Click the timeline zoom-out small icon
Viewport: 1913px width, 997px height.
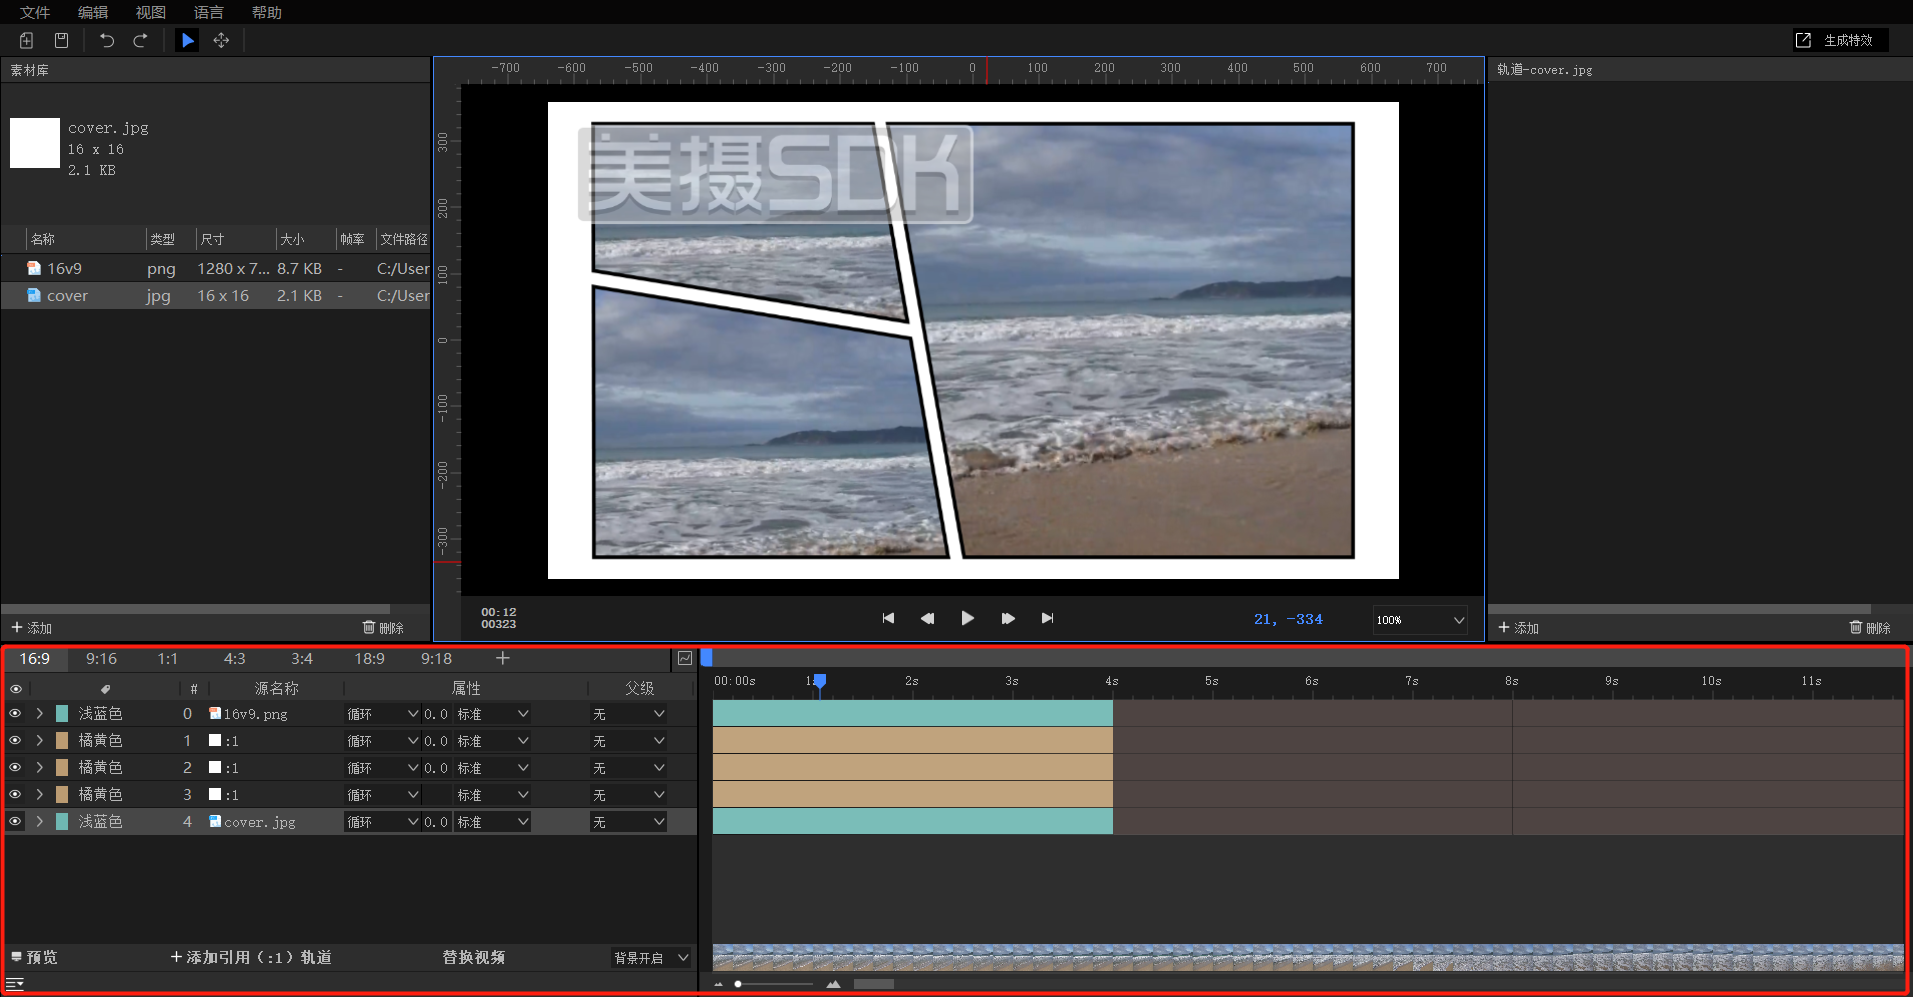pos(718,985)
